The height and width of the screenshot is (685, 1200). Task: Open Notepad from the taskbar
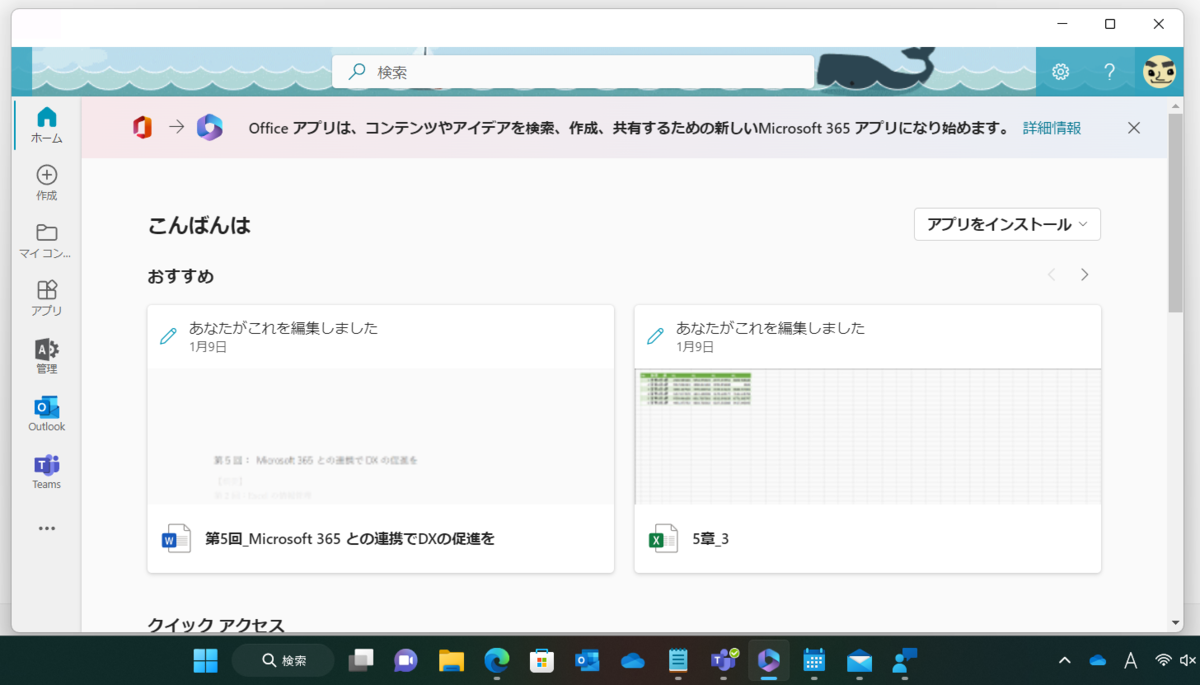click(678, 660)
